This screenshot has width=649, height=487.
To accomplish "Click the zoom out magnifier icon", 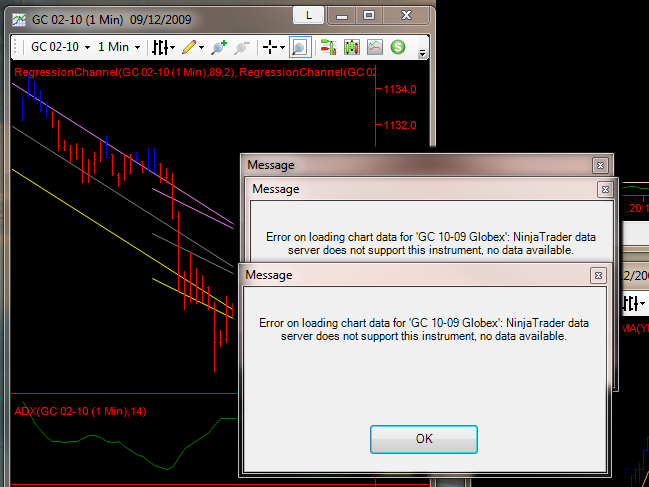I will [x=242, y=47].
